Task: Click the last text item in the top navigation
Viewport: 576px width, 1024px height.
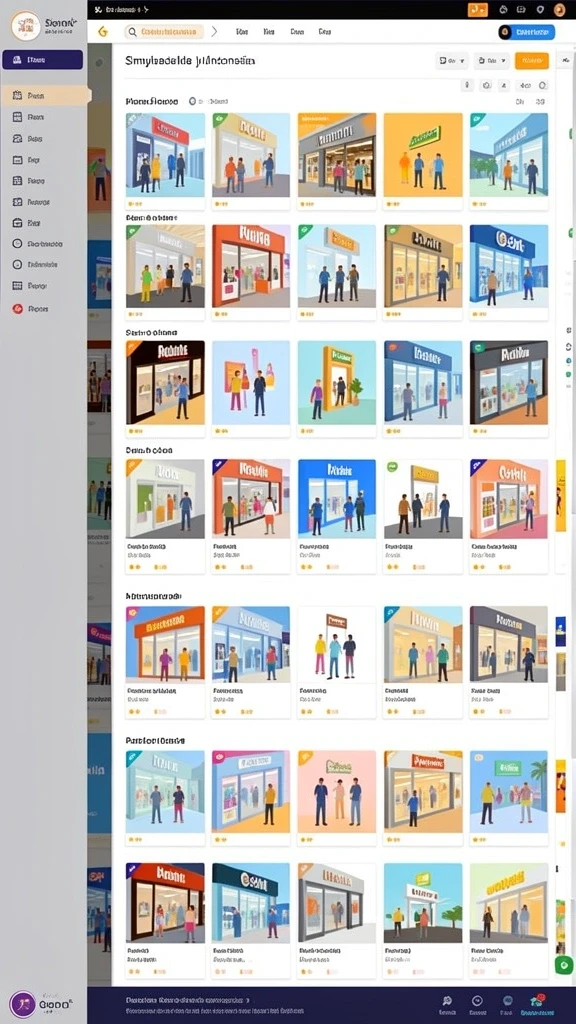Action: [325, 31]
